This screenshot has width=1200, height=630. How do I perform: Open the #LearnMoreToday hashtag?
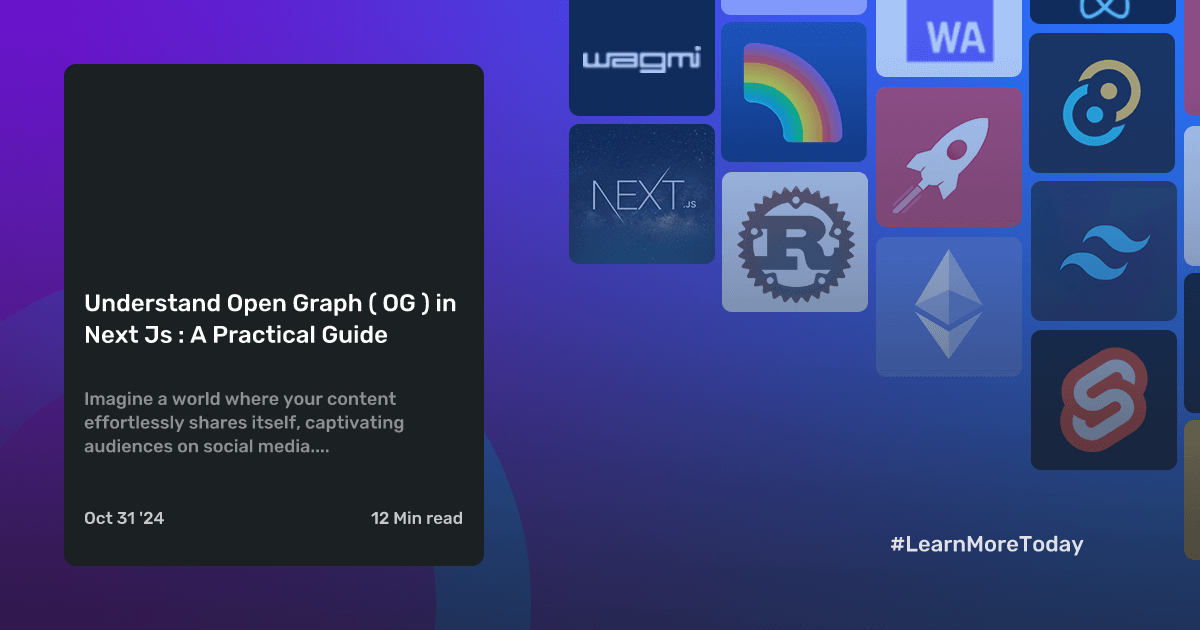tap(988, 544)
